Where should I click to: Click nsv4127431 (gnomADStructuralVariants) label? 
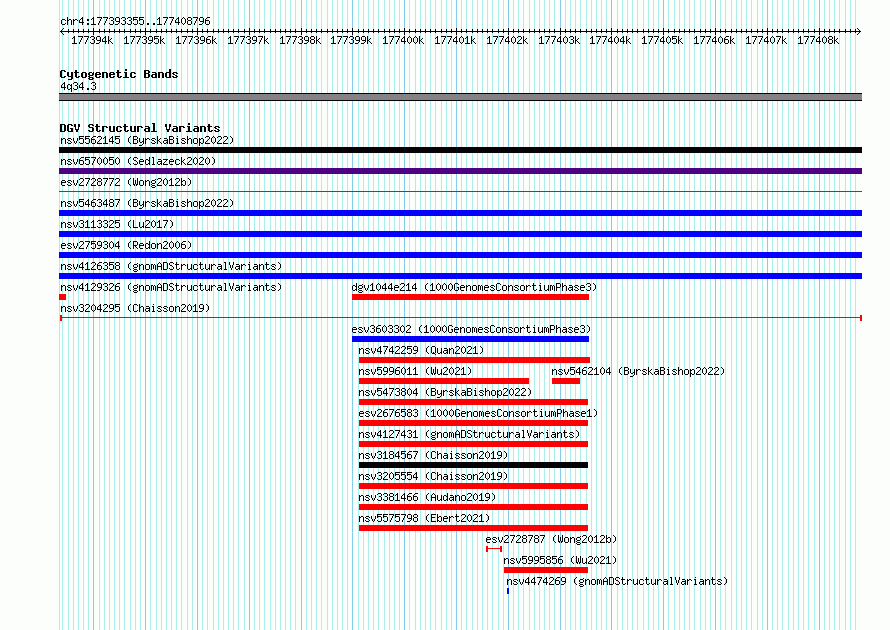(469, 434)
